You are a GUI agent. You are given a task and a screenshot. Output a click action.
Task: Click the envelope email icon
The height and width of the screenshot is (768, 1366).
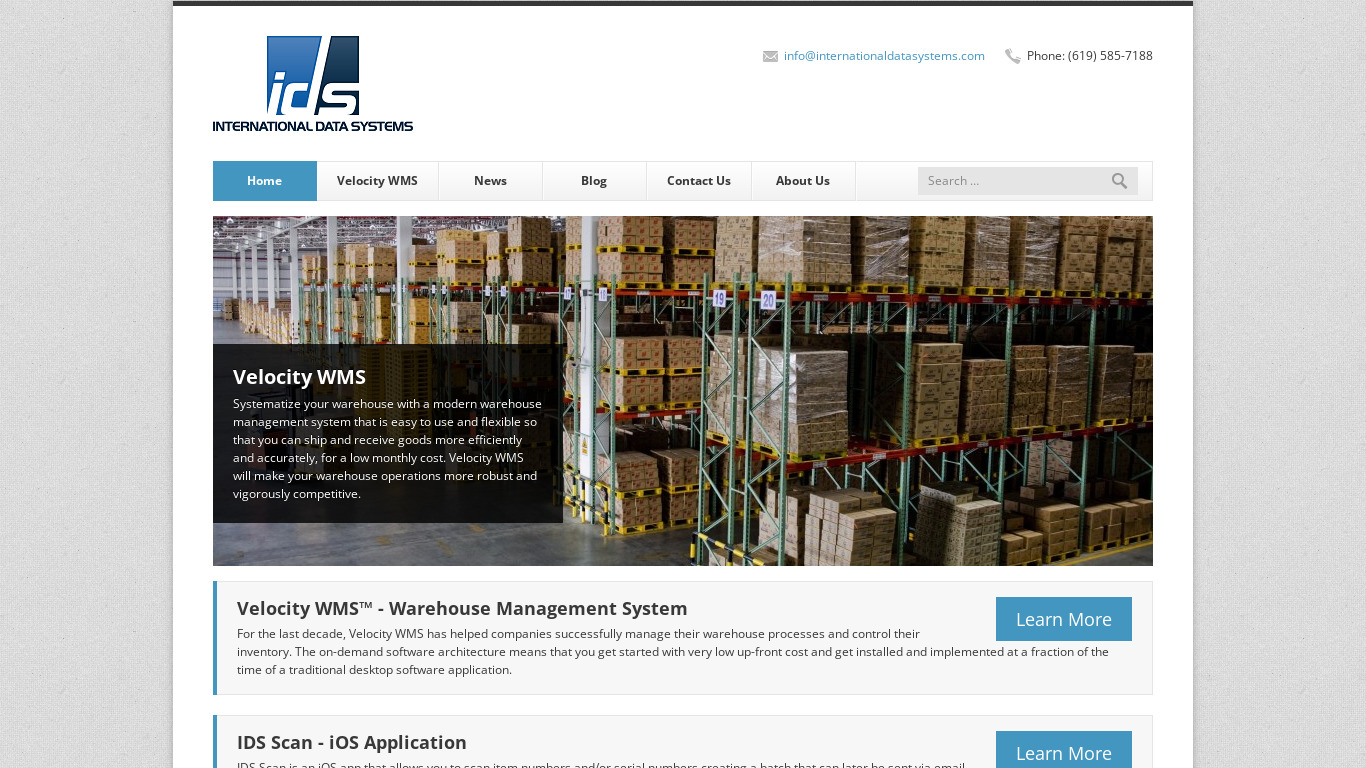coord(770,56)
